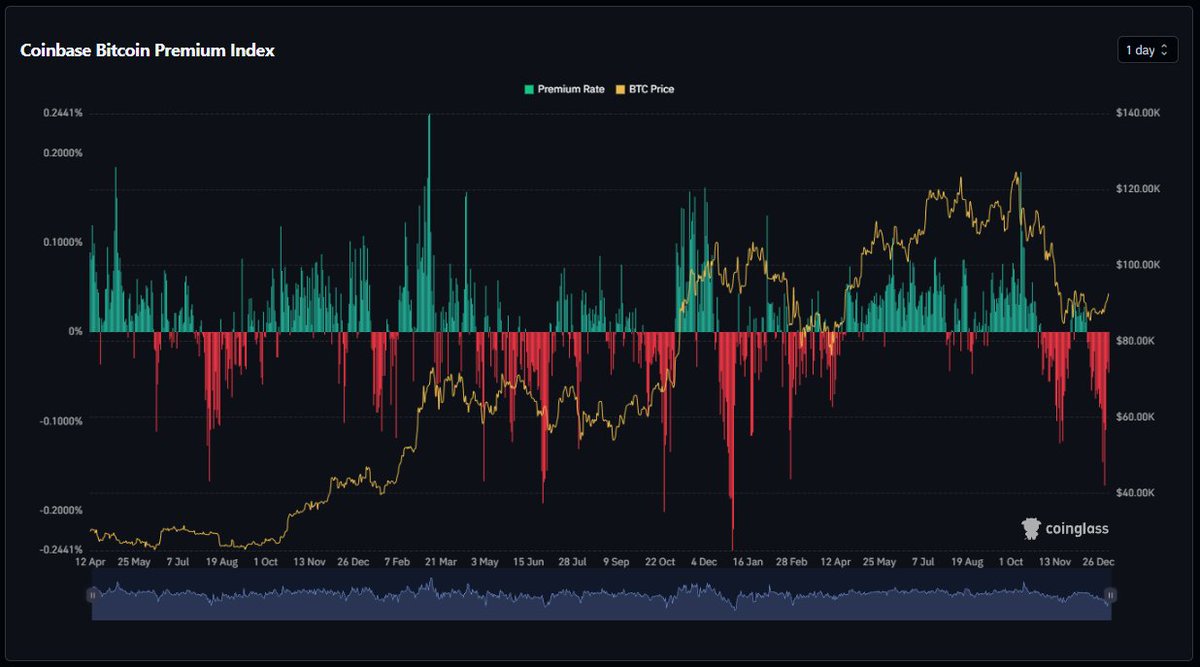The image size is (1200, 667).
Task: Change timeframe by opening the period selector
Action: pos(1146,49)
